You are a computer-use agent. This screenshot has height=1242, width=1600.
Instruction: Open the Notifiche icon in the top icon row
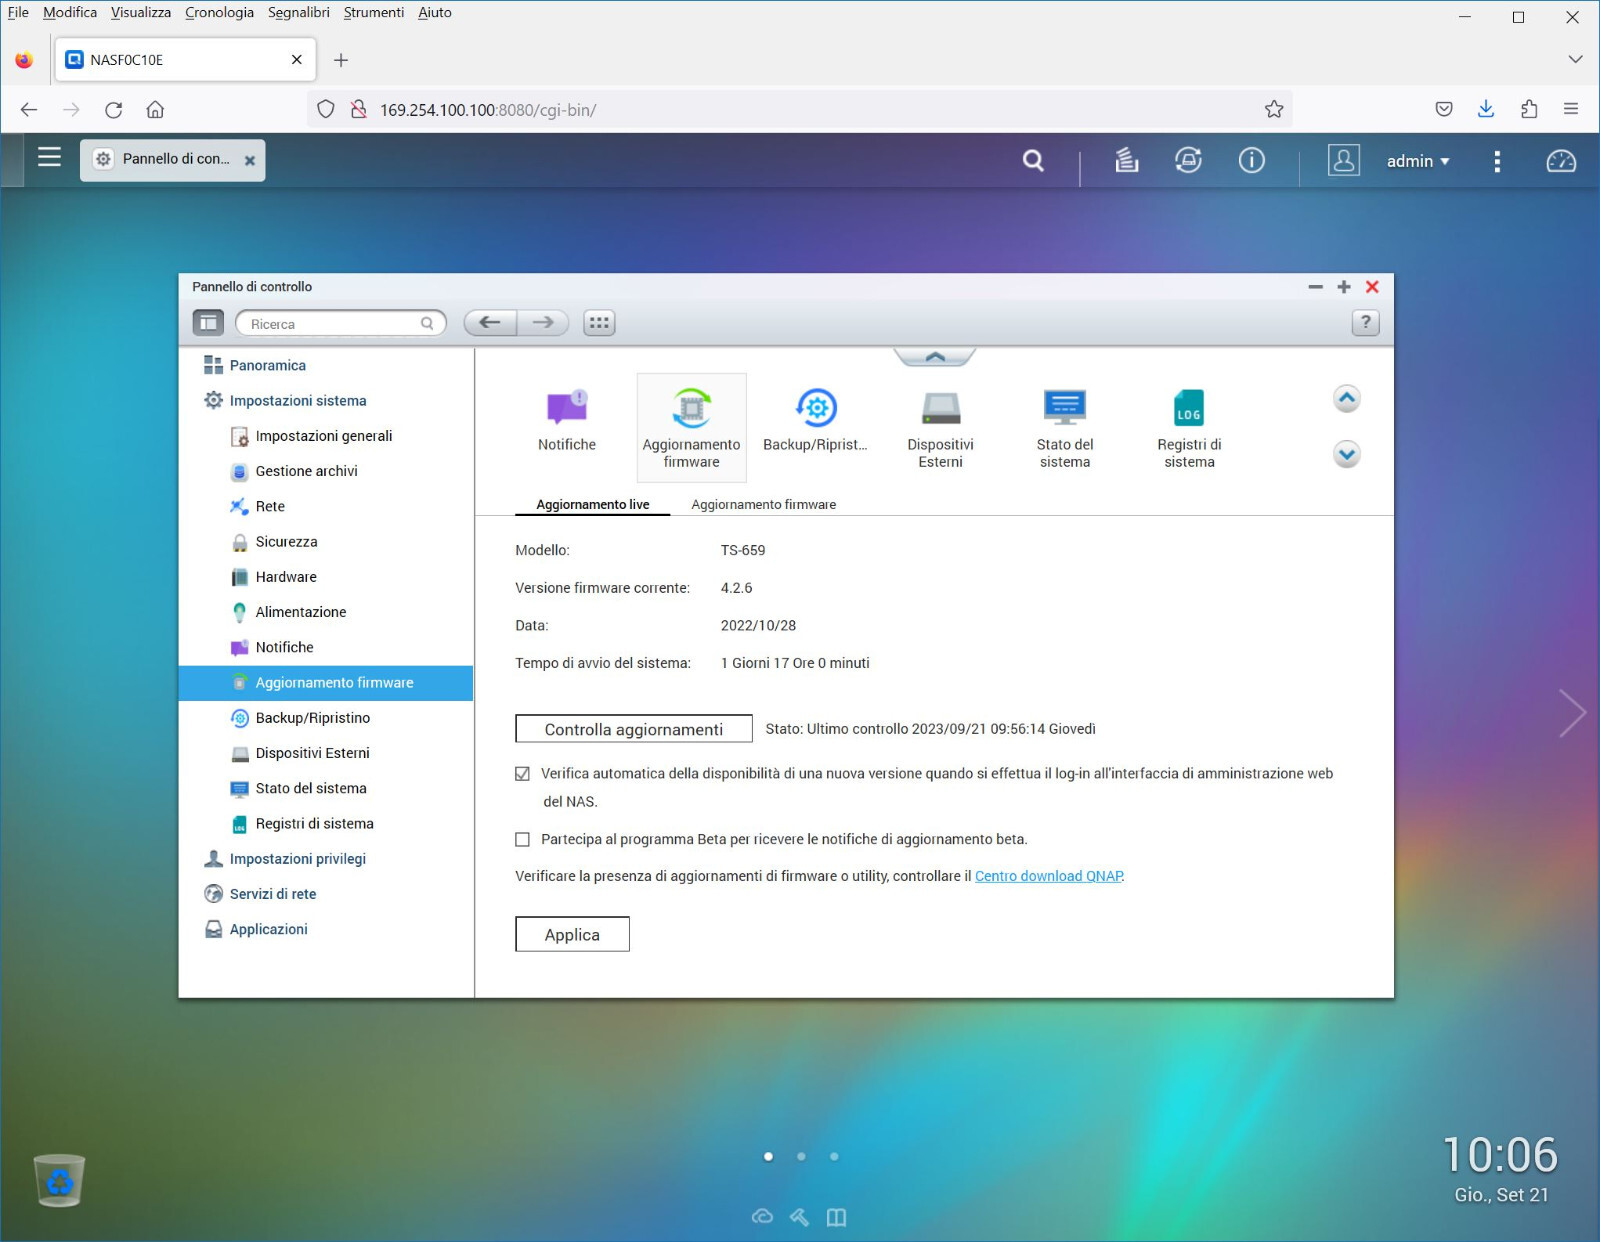click(x=566, y=421)
